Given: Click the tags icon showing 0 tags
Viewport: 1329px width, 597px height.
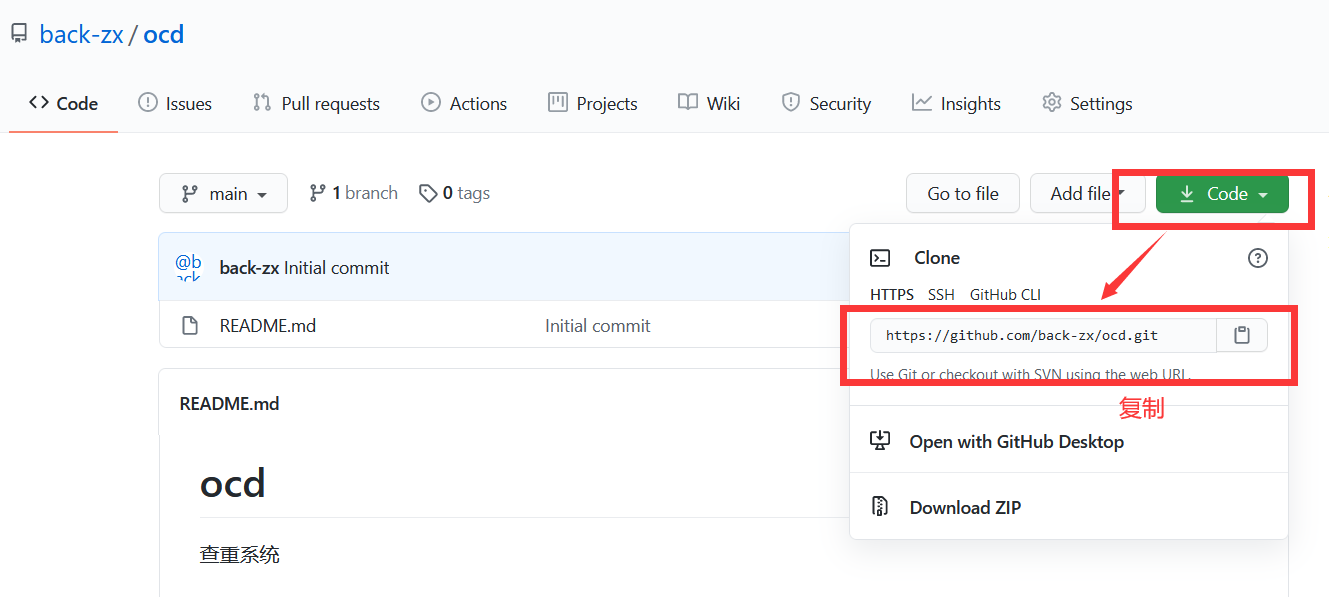Looking at the screenshot, I should point(428,192).
